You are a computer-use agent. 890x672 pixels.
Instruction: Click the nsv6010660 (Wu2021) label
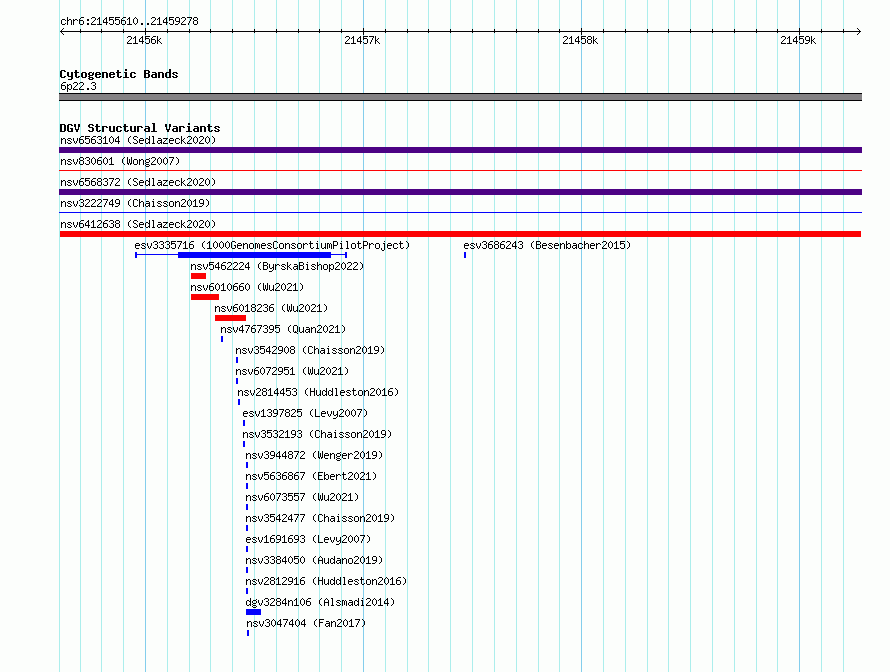point(247,287)
